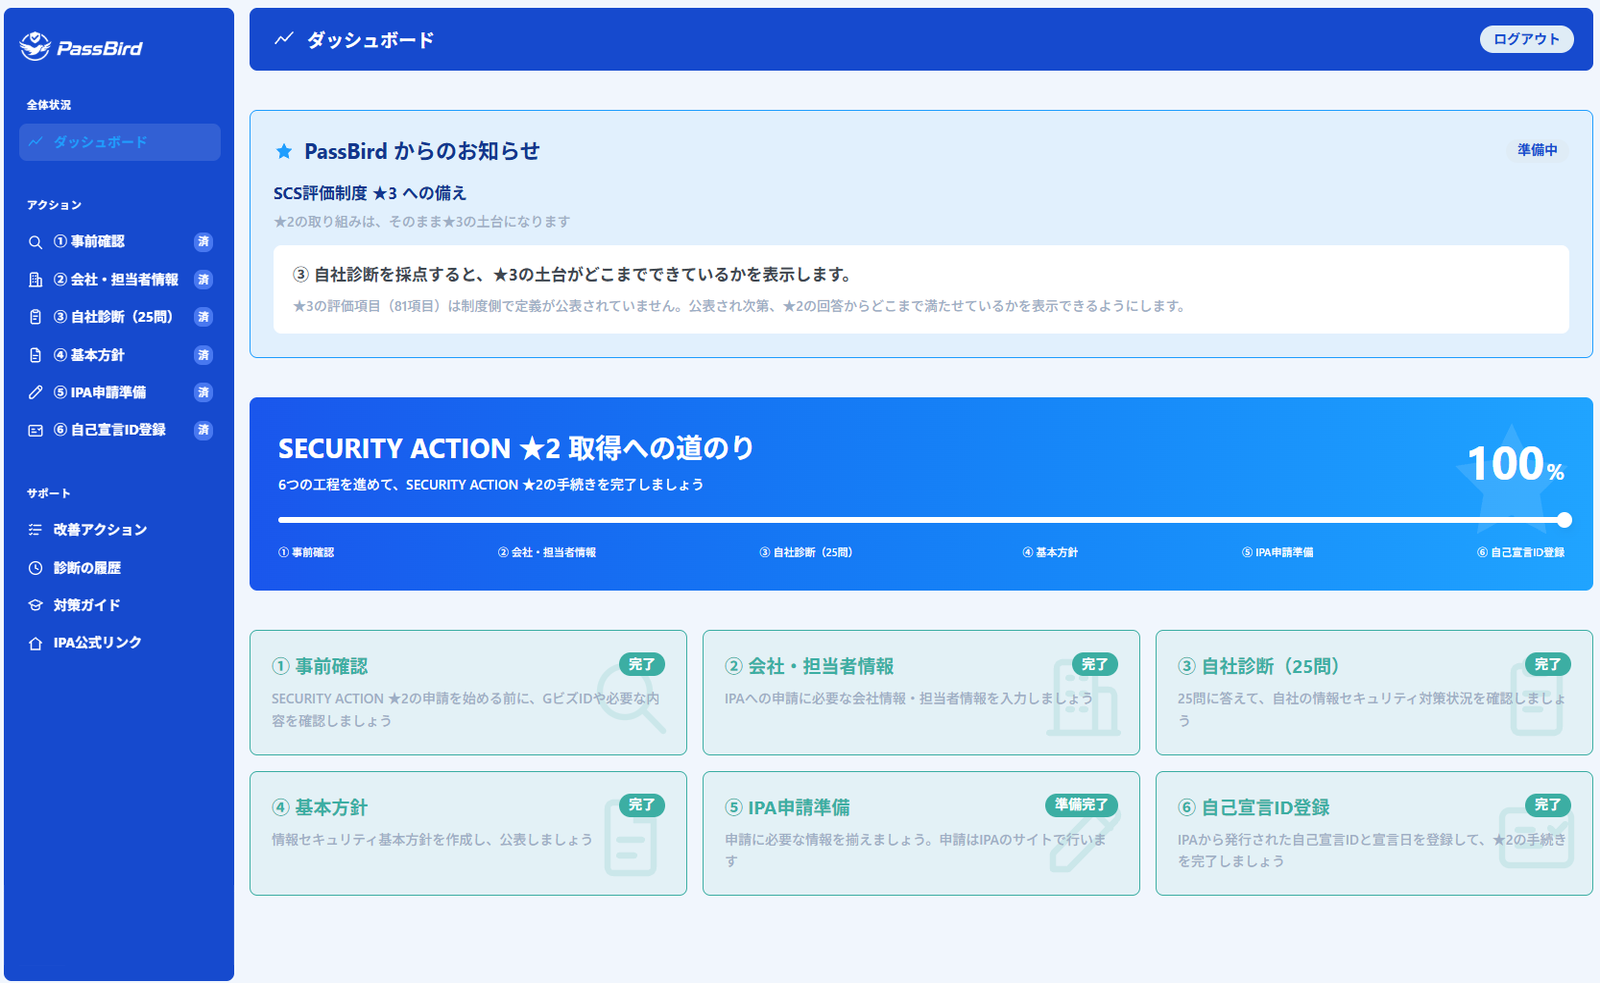This screenshot has height=983, width=1600.
Task: Click the 済 badge on the ②会社・担当者情報 row
Action: pyautogui.click(x=203, y=280)
